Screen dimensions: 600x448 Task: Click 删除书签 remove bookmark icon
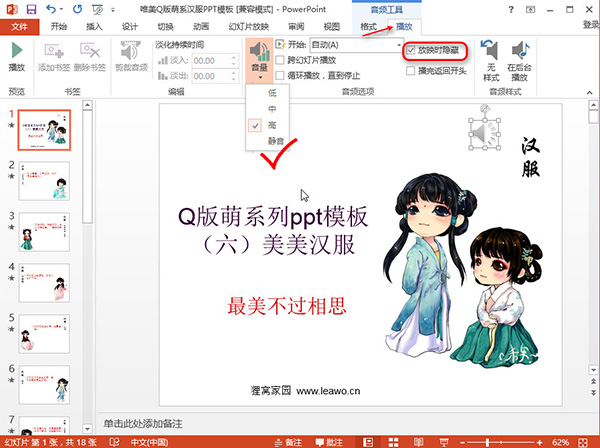pyautogui.click(x=90, y=57)
